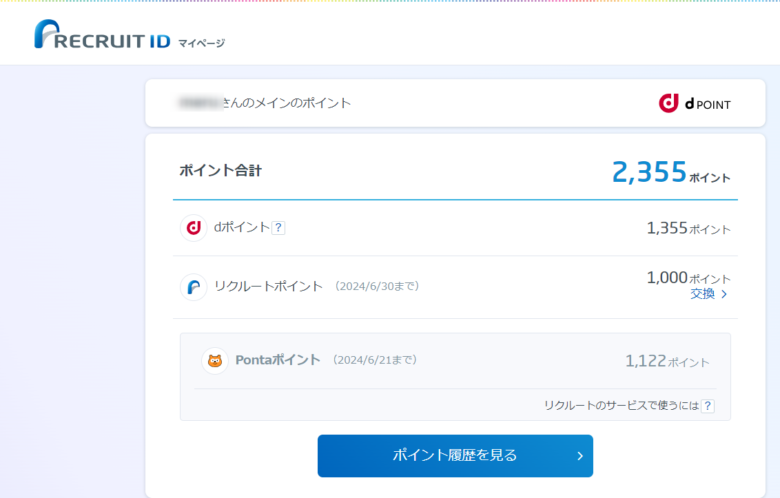Viewport: 780px width, 498px height.
Task: Select the リクルートポイント label text
Action: 268,287
